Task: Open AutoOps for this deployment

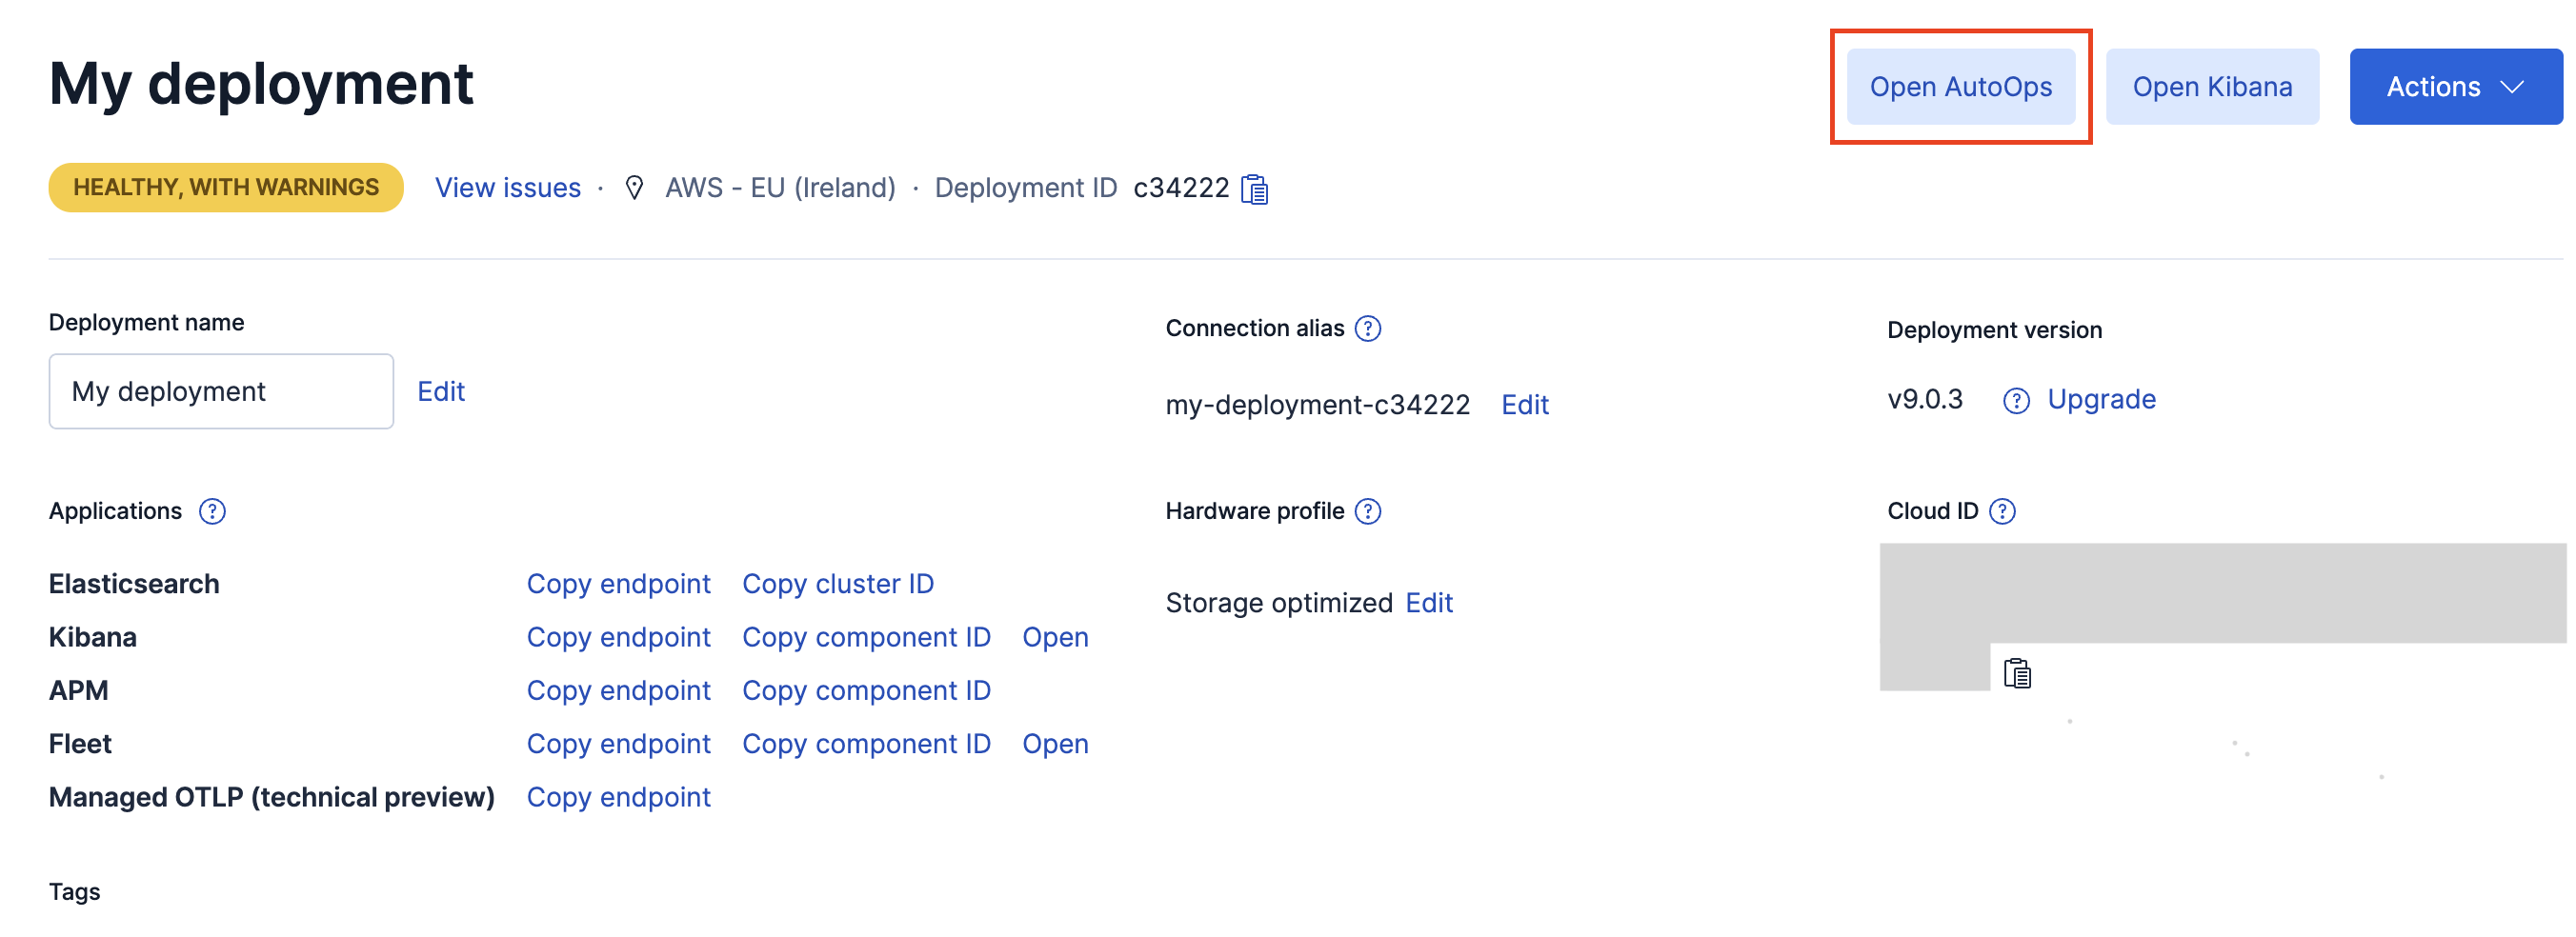Action: 1961,86
